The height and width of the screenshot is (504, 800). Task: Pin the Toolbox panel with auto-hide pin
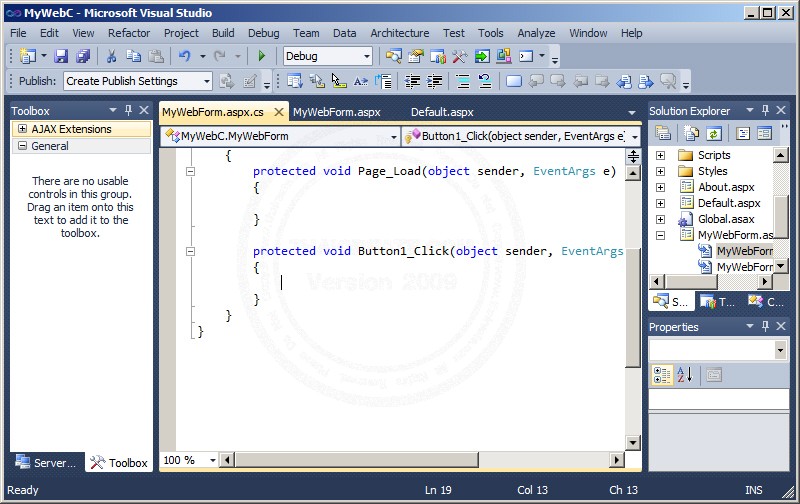[x=129, y=110]
